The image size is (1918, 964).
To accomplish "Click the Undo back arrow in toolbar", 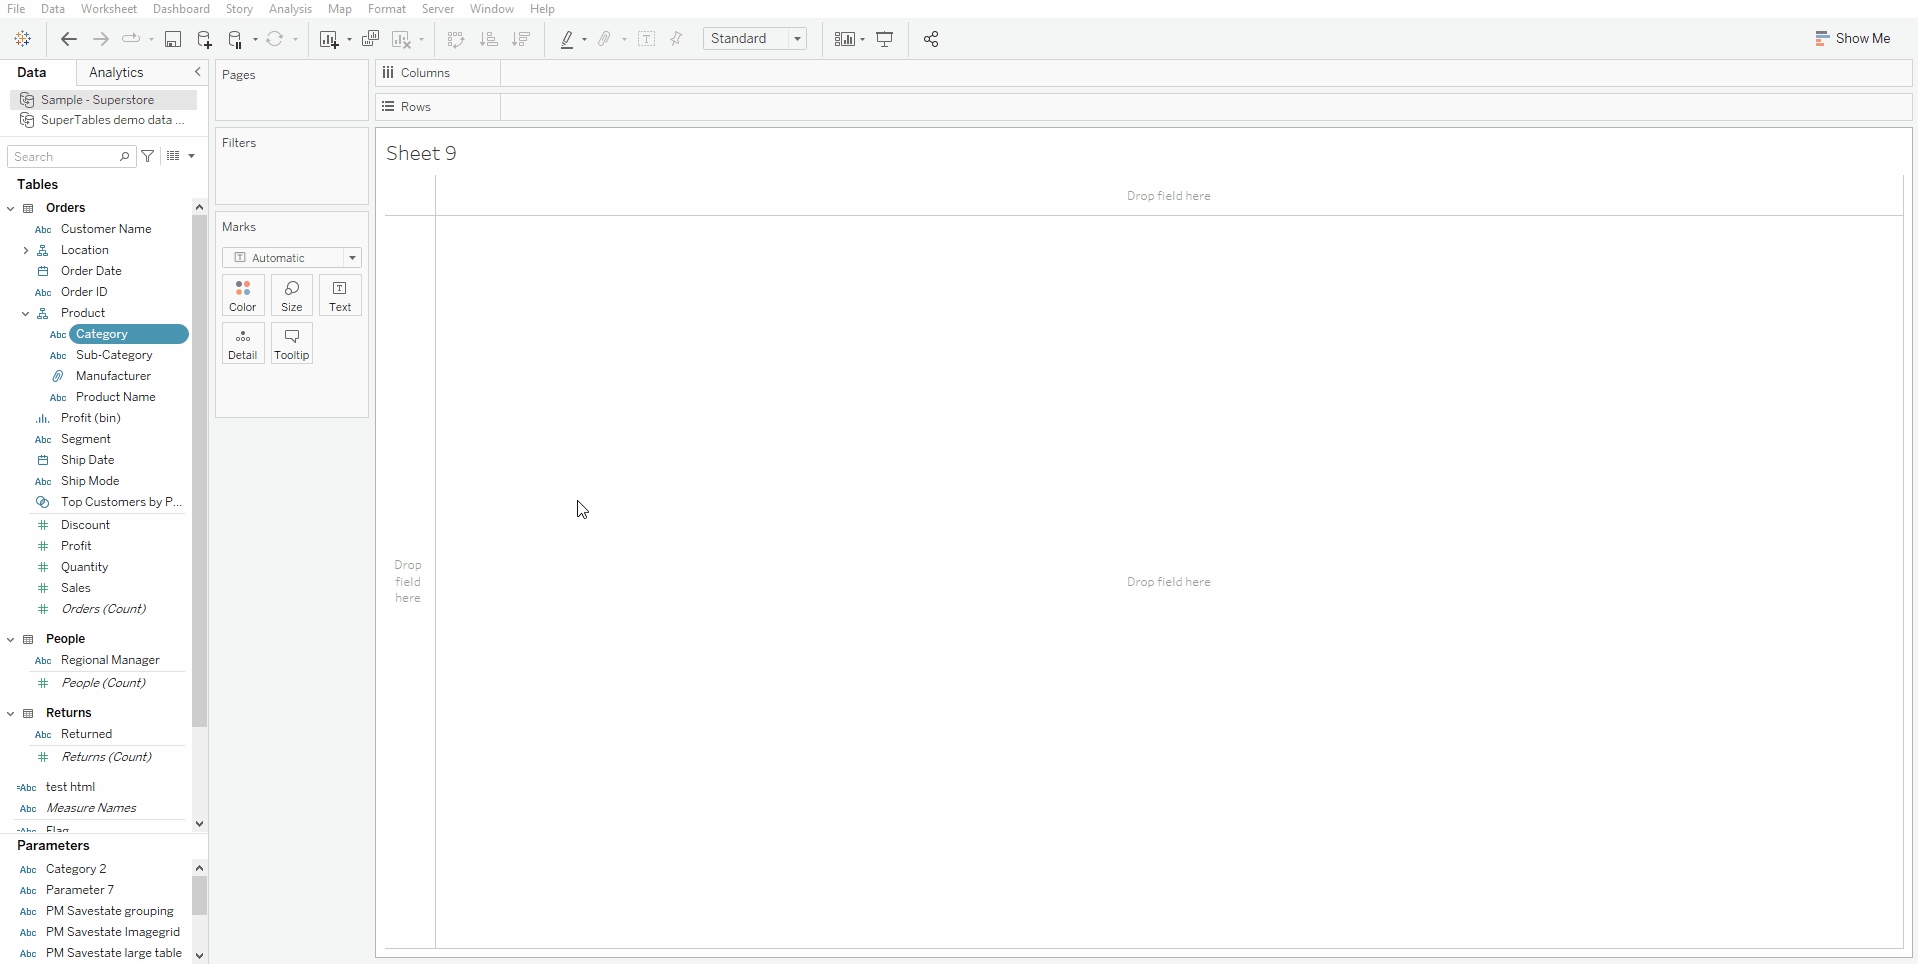I will point(68,39).
